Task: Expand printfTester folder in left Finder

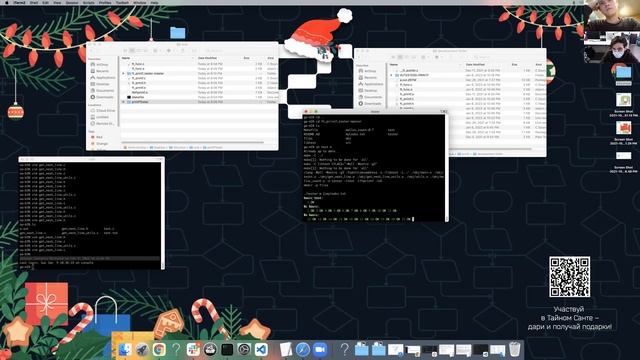Action: (x=124, y=102)
